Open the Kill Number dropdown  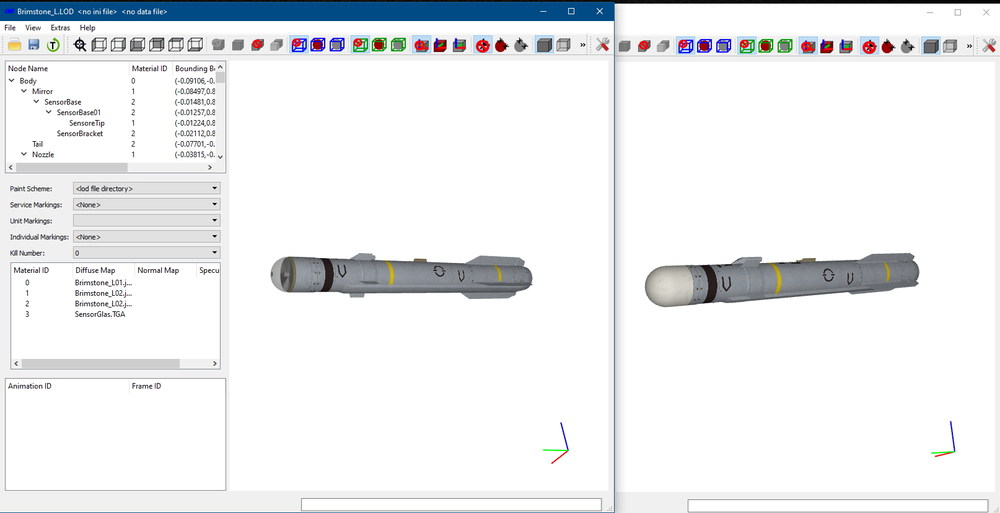pos(147,253)
